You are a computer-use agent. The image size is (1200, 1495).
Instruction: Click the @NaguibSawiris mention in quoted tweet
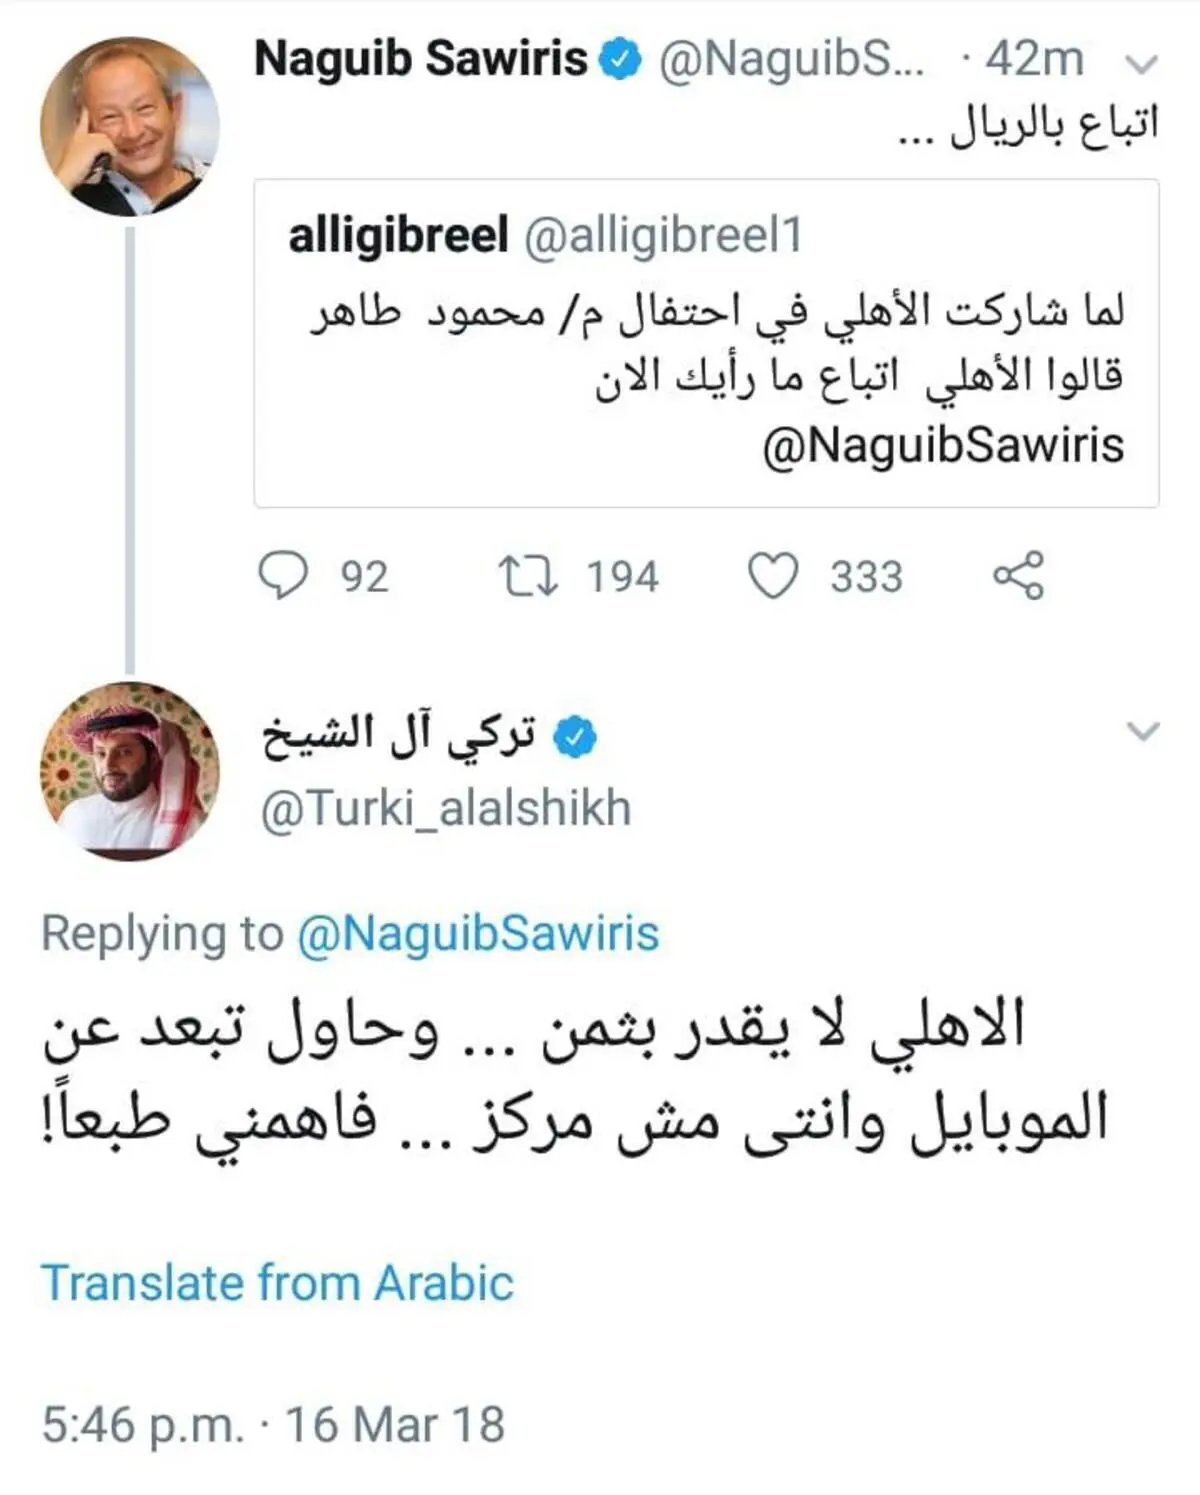pyautogui.click(x=942, y=446)
